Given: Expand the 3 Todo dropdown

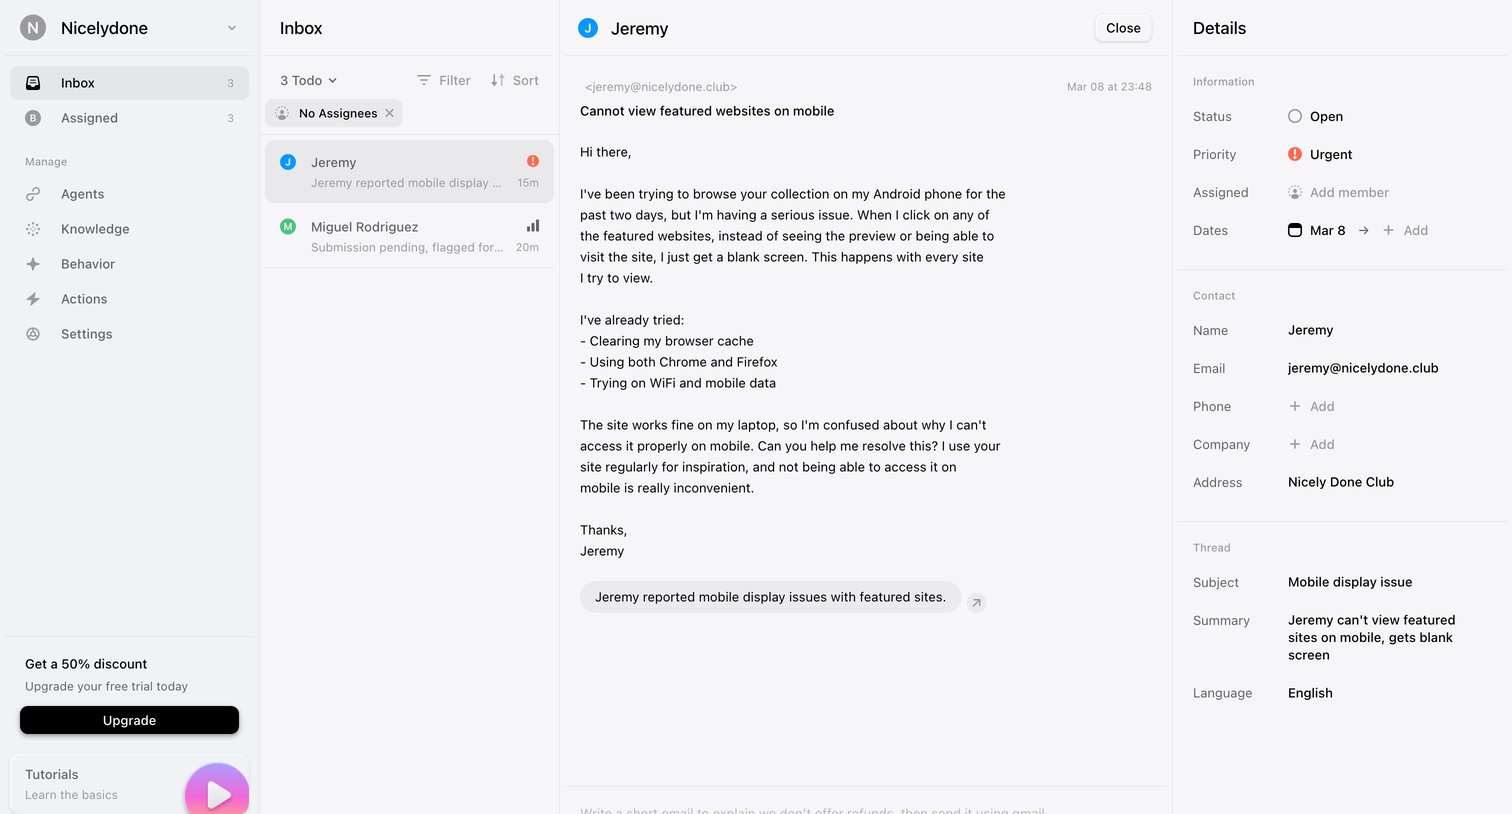Looking at the screenshot, I should 308,80.
